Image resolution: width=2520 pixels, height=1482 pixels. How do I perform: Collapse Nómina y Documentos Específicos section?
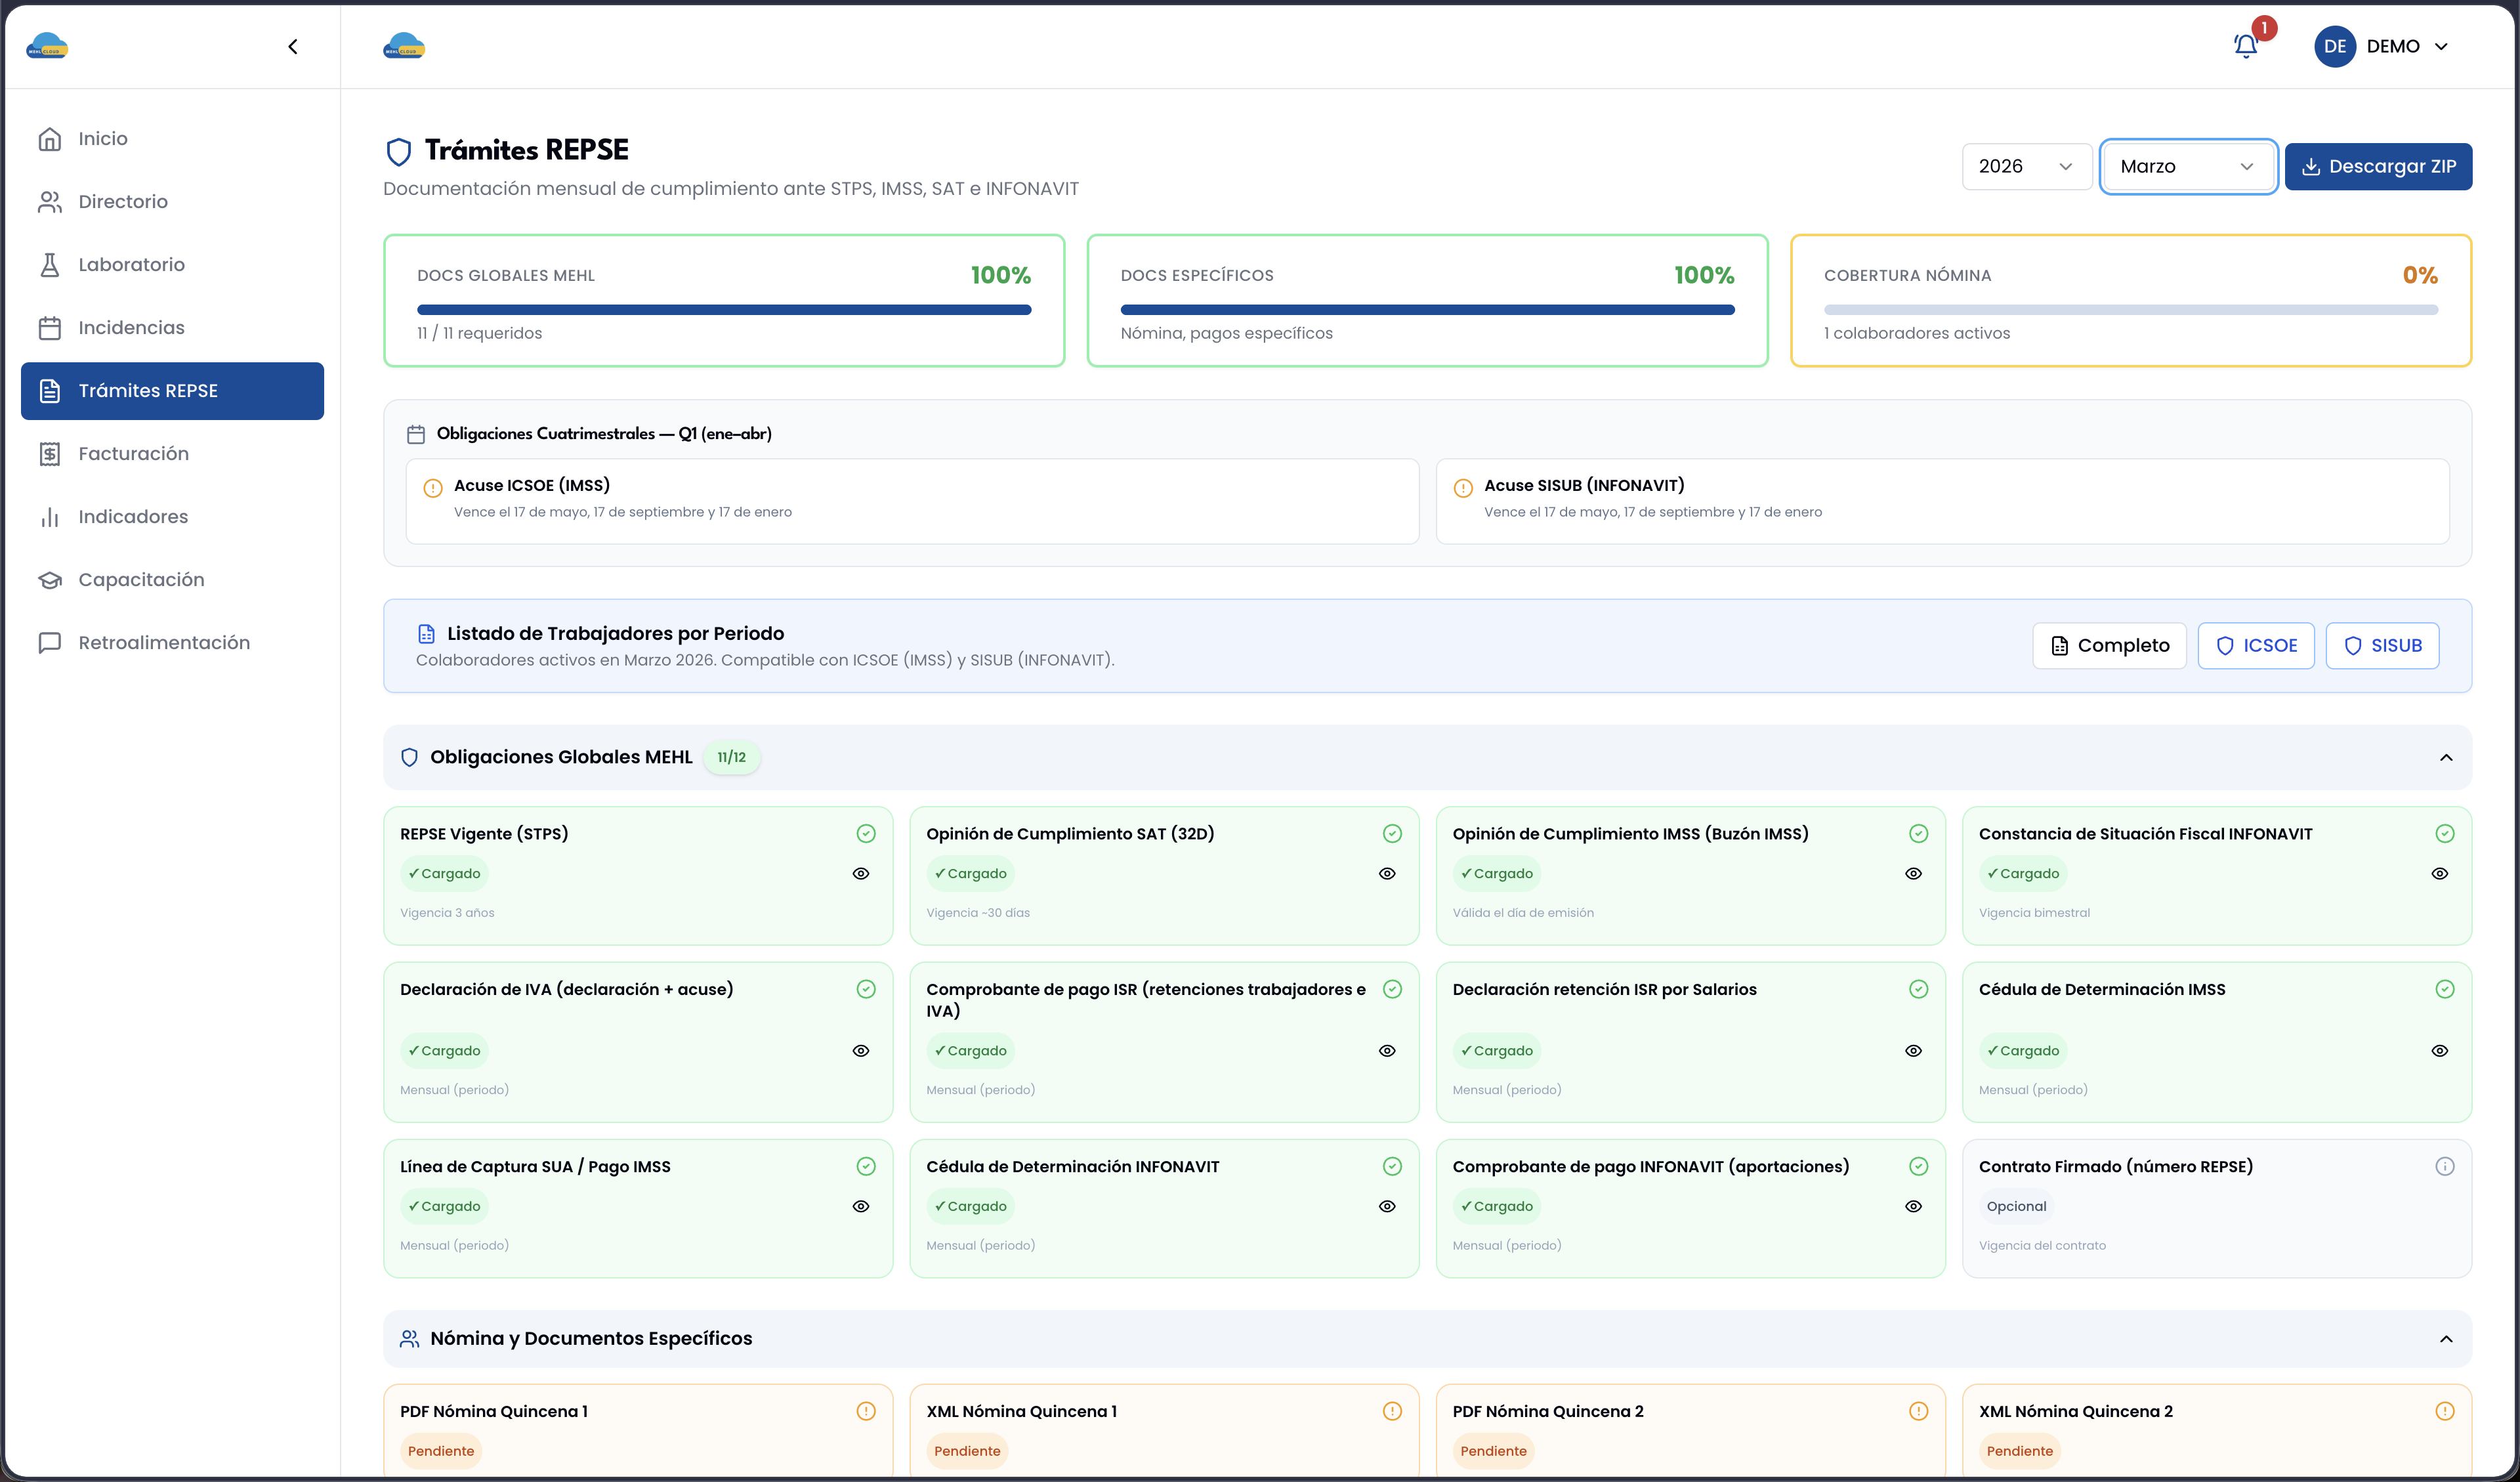(2446, 1338)
